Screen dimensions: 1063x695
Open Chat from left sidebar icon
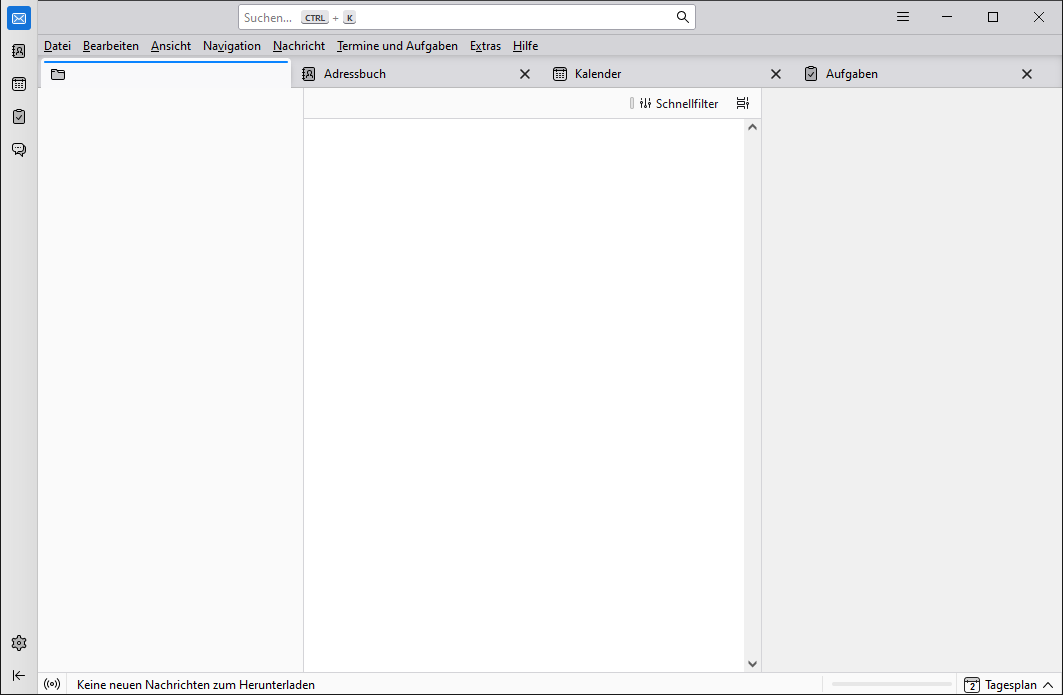tap(19, 150)
